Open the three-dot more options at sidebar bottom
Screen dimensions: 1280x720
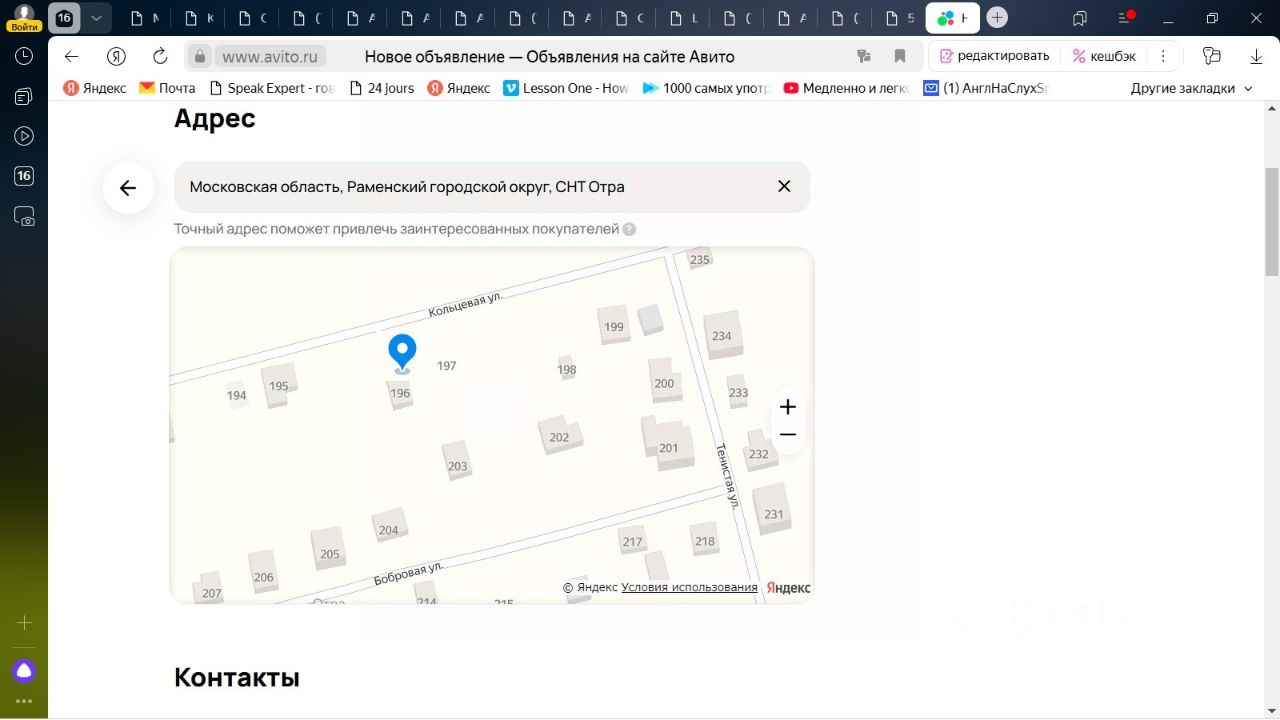(x=24, y=701)
